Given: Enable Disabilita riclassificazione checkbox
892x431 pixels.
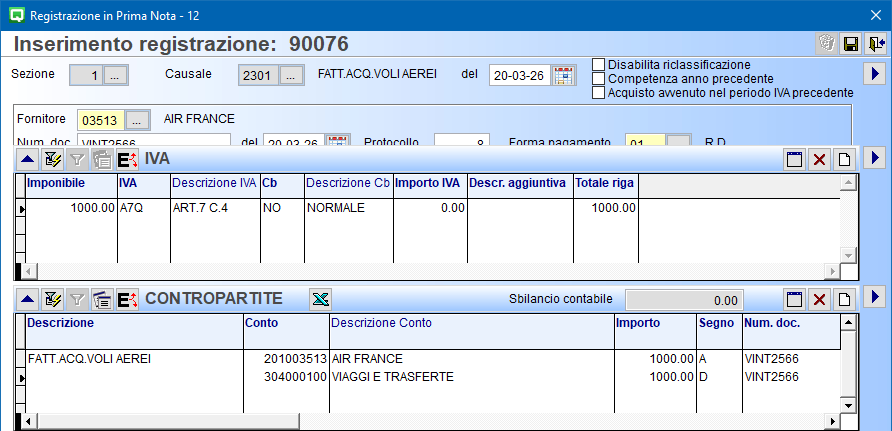Looking at the screenshot, I should pyautogui.click(x=599, y=65).
